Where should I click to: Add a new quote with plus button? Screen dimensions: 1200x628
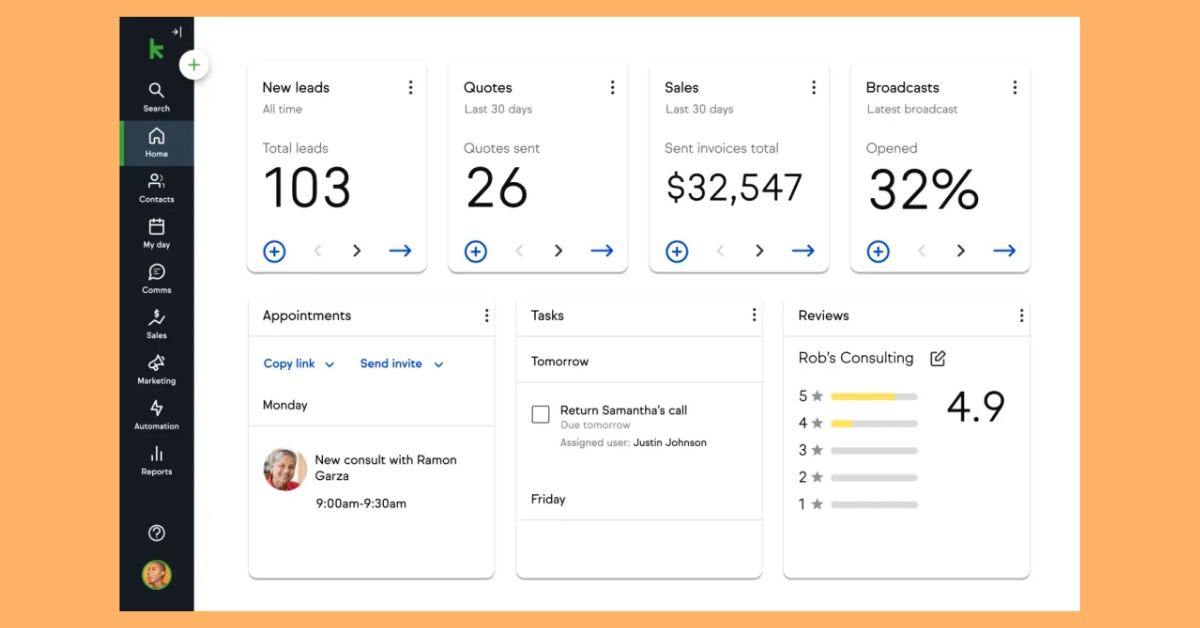click(476, 252)
